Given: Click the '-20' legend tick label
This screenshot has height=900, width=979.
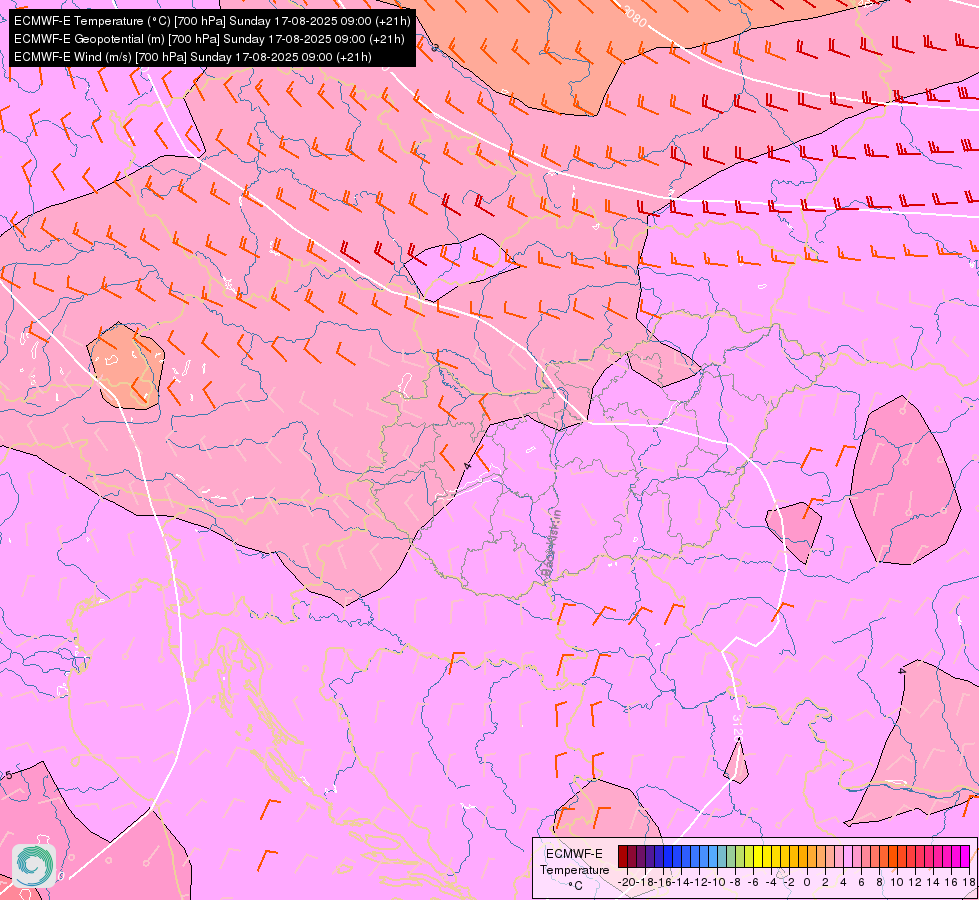Looking at the screenshot, I should pyautogui.click(x=627, y=882).
